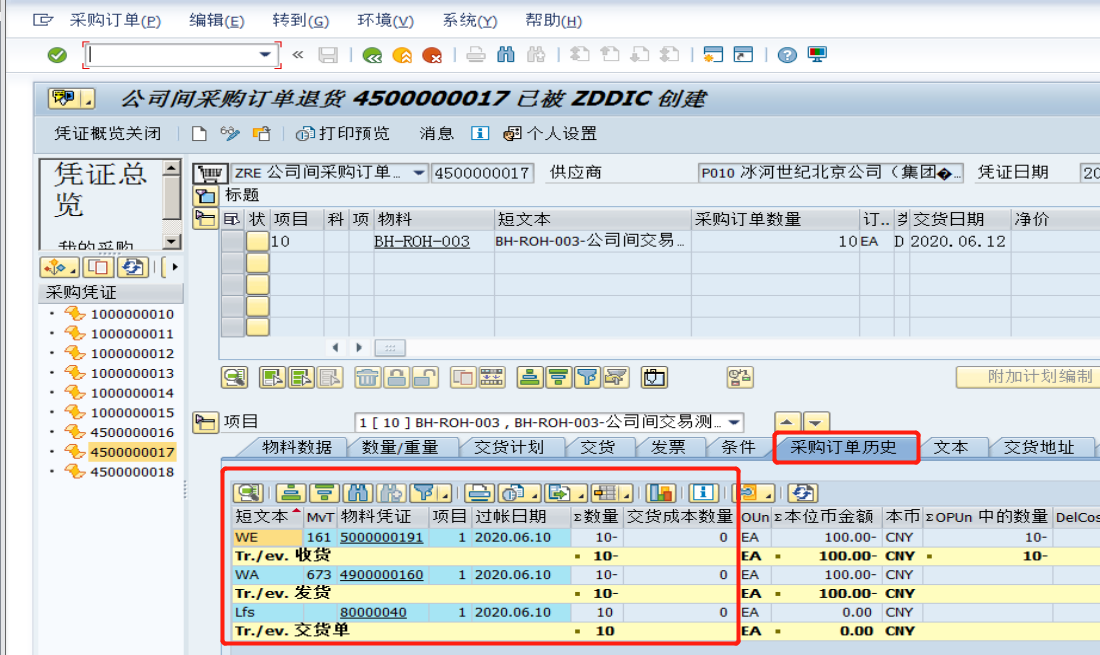Click the red Cancel icon
1100x655 pixels.
432,55
